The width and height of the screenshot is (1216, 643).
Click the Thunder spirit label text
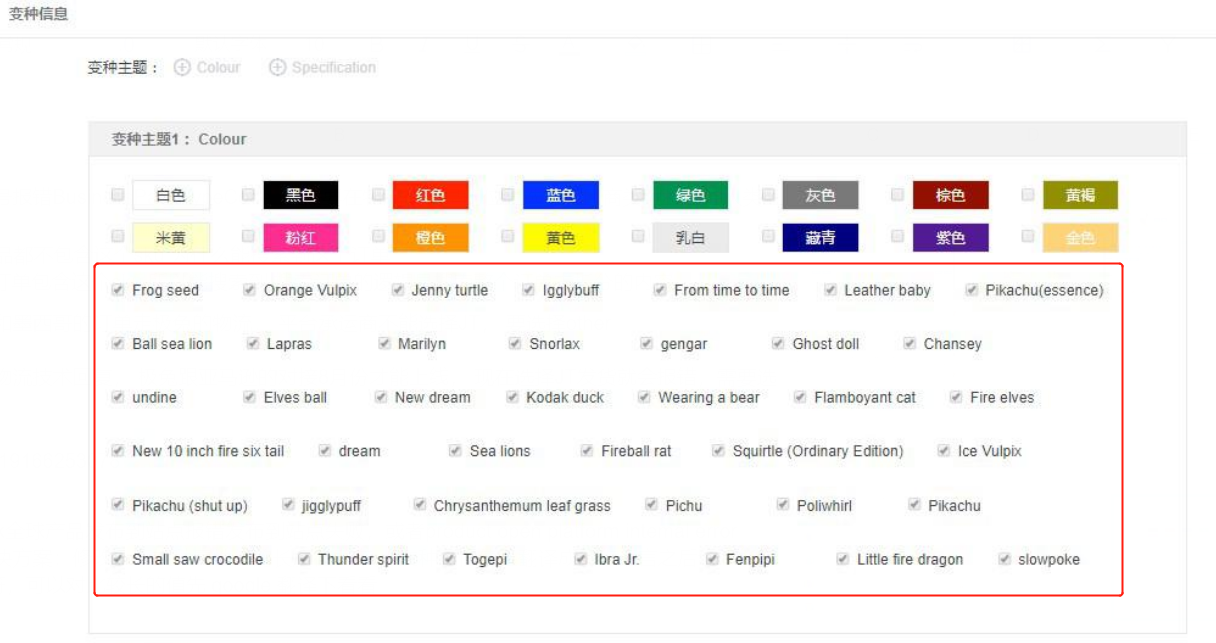[x=363, y=560]
